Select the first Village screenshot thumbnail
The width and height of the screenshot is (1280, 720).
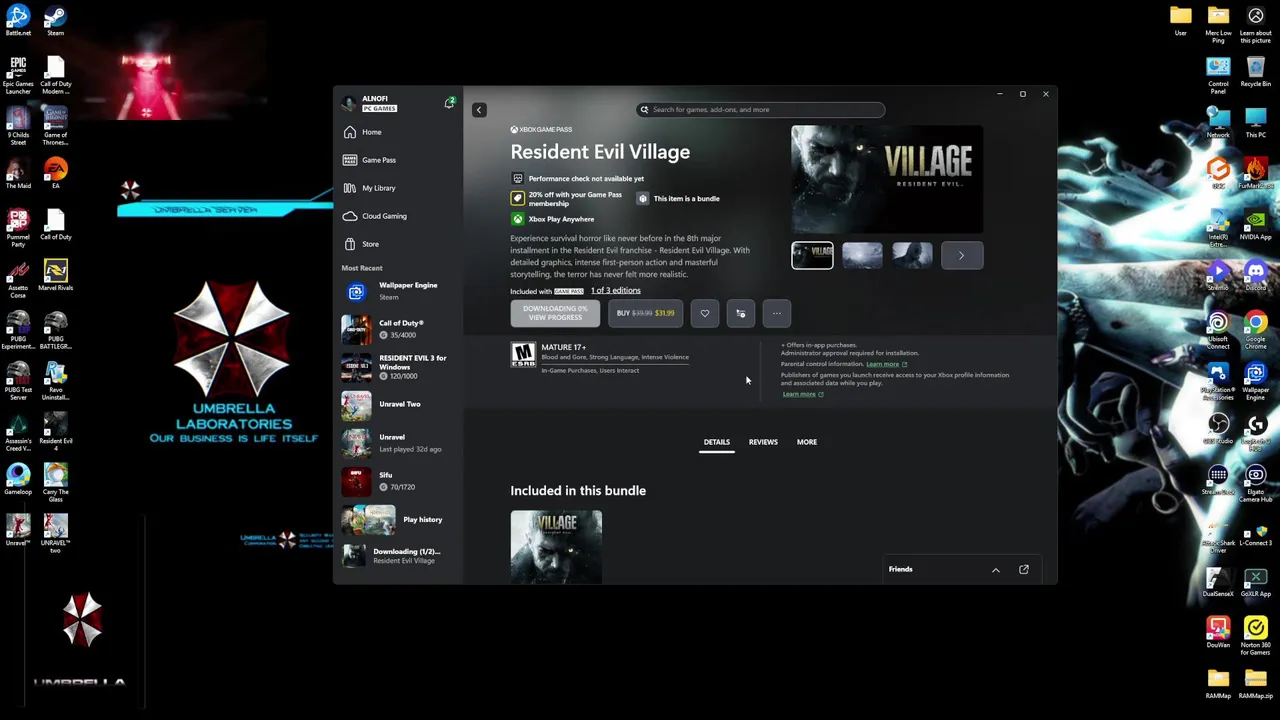[812, 256]
